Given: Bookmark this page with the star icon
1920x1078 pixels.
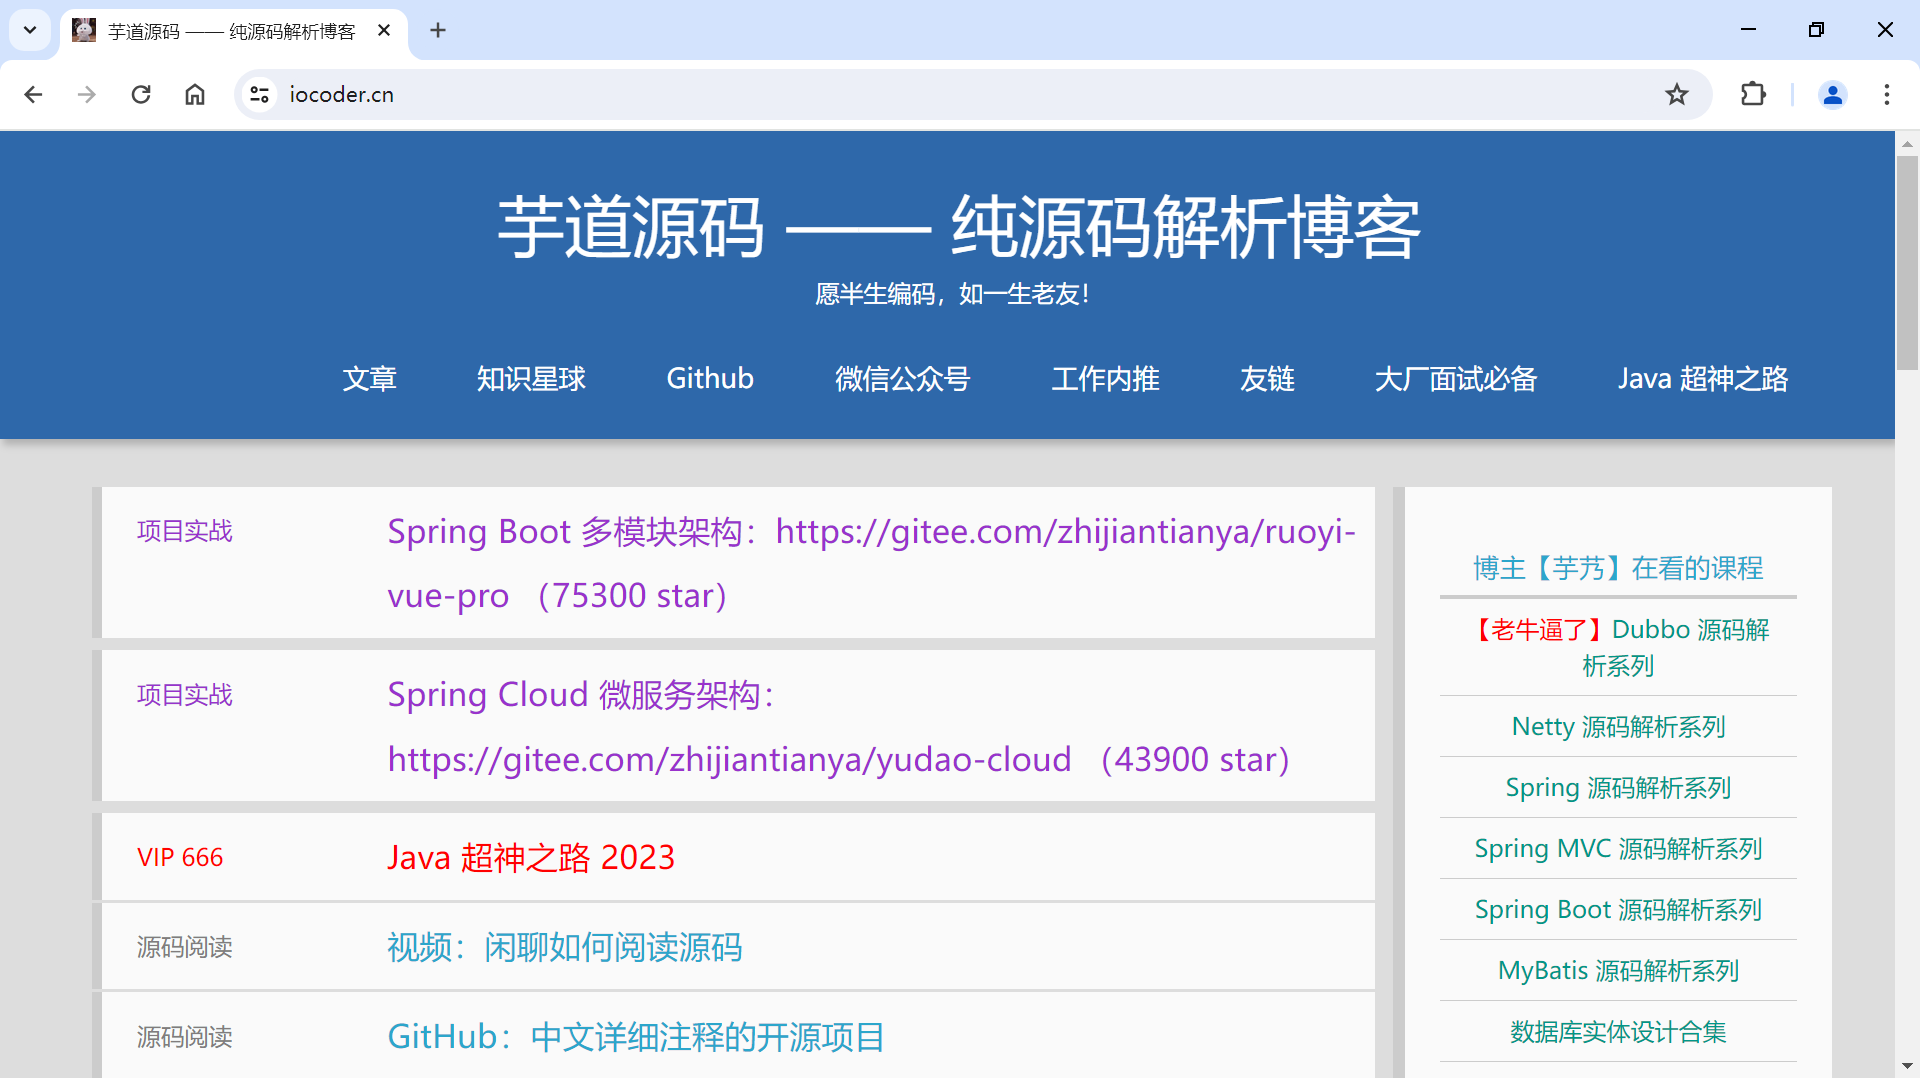Looking at the screenshot, I should click(1677, 94).
